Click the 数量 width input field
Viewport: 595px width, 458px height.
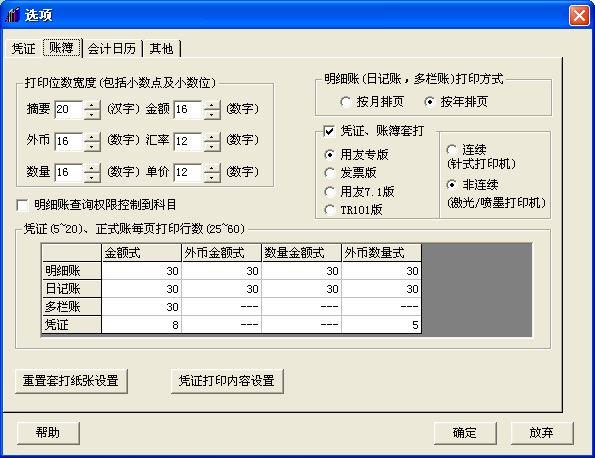pyautogui.click(x=68, y=173)
